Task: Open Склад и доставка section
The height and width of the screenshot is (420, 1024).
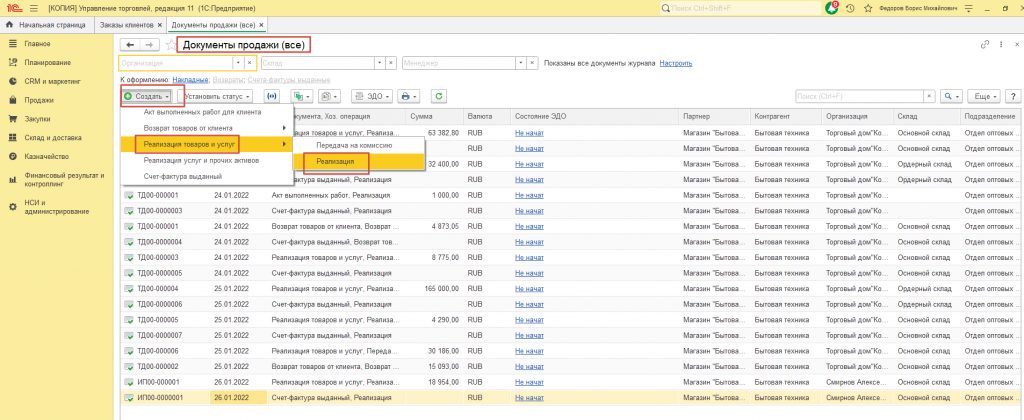Action: (x=53, y=138)
